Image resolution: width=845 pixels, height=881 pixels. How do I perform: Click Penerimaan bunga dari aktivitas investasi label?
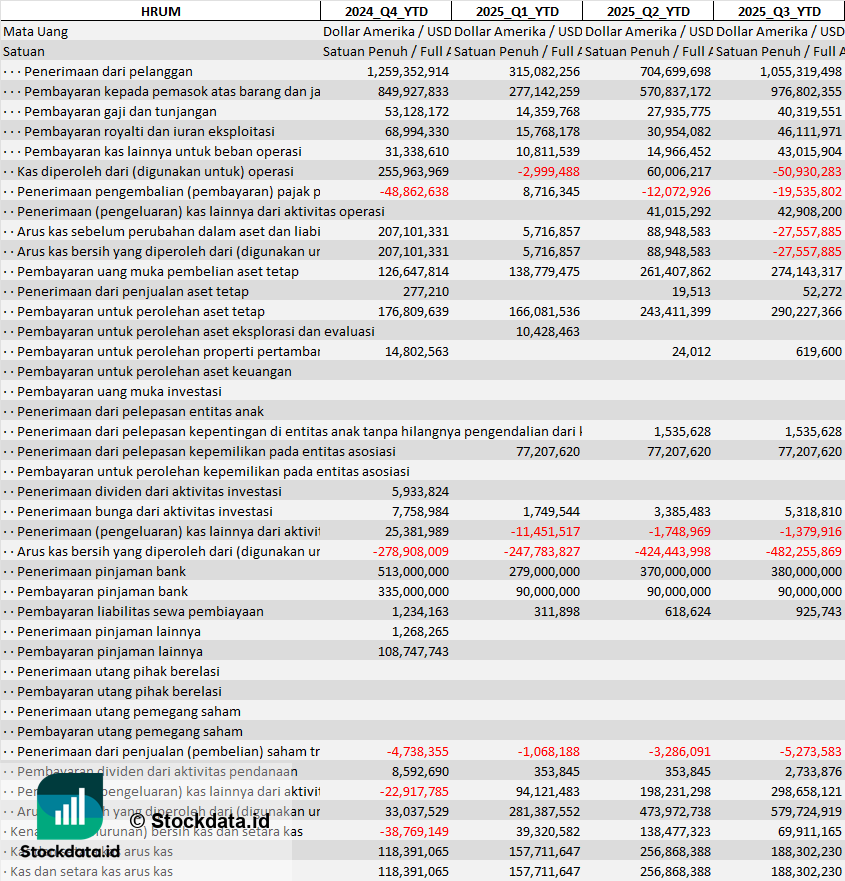(145, 512)
